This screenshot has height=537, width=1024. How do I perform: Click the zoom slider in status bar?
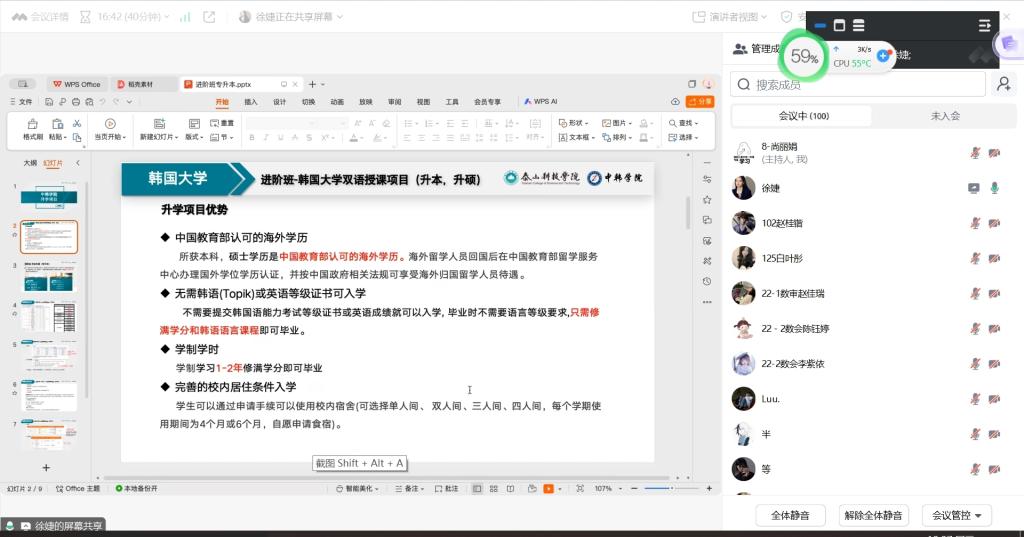pyautogui.click(x=671, y=489)
